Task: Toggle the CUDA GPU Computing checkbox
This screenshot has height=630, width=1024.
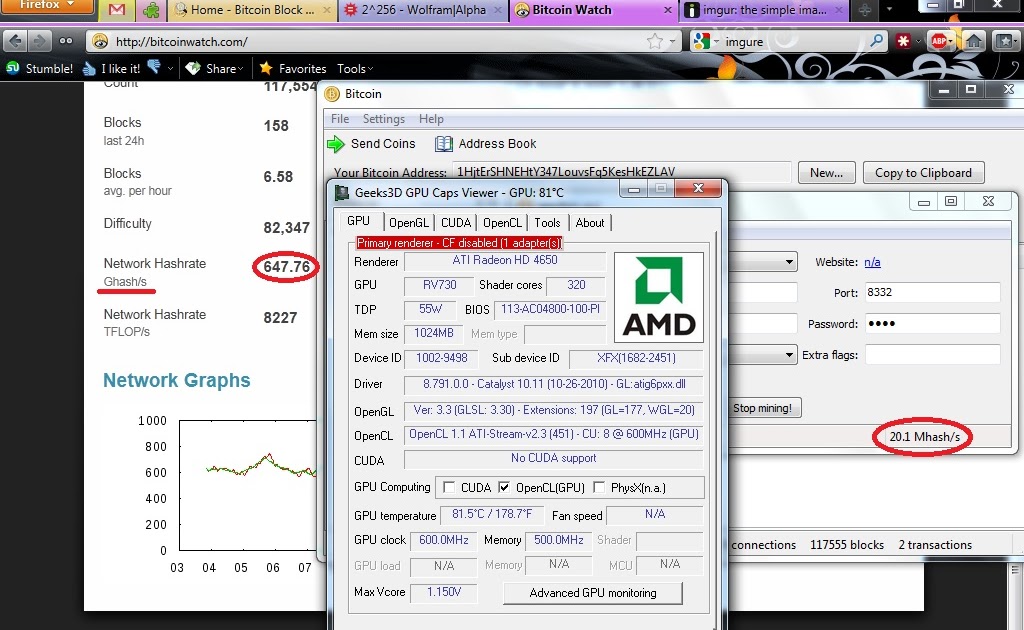Action: coord(449,487)
